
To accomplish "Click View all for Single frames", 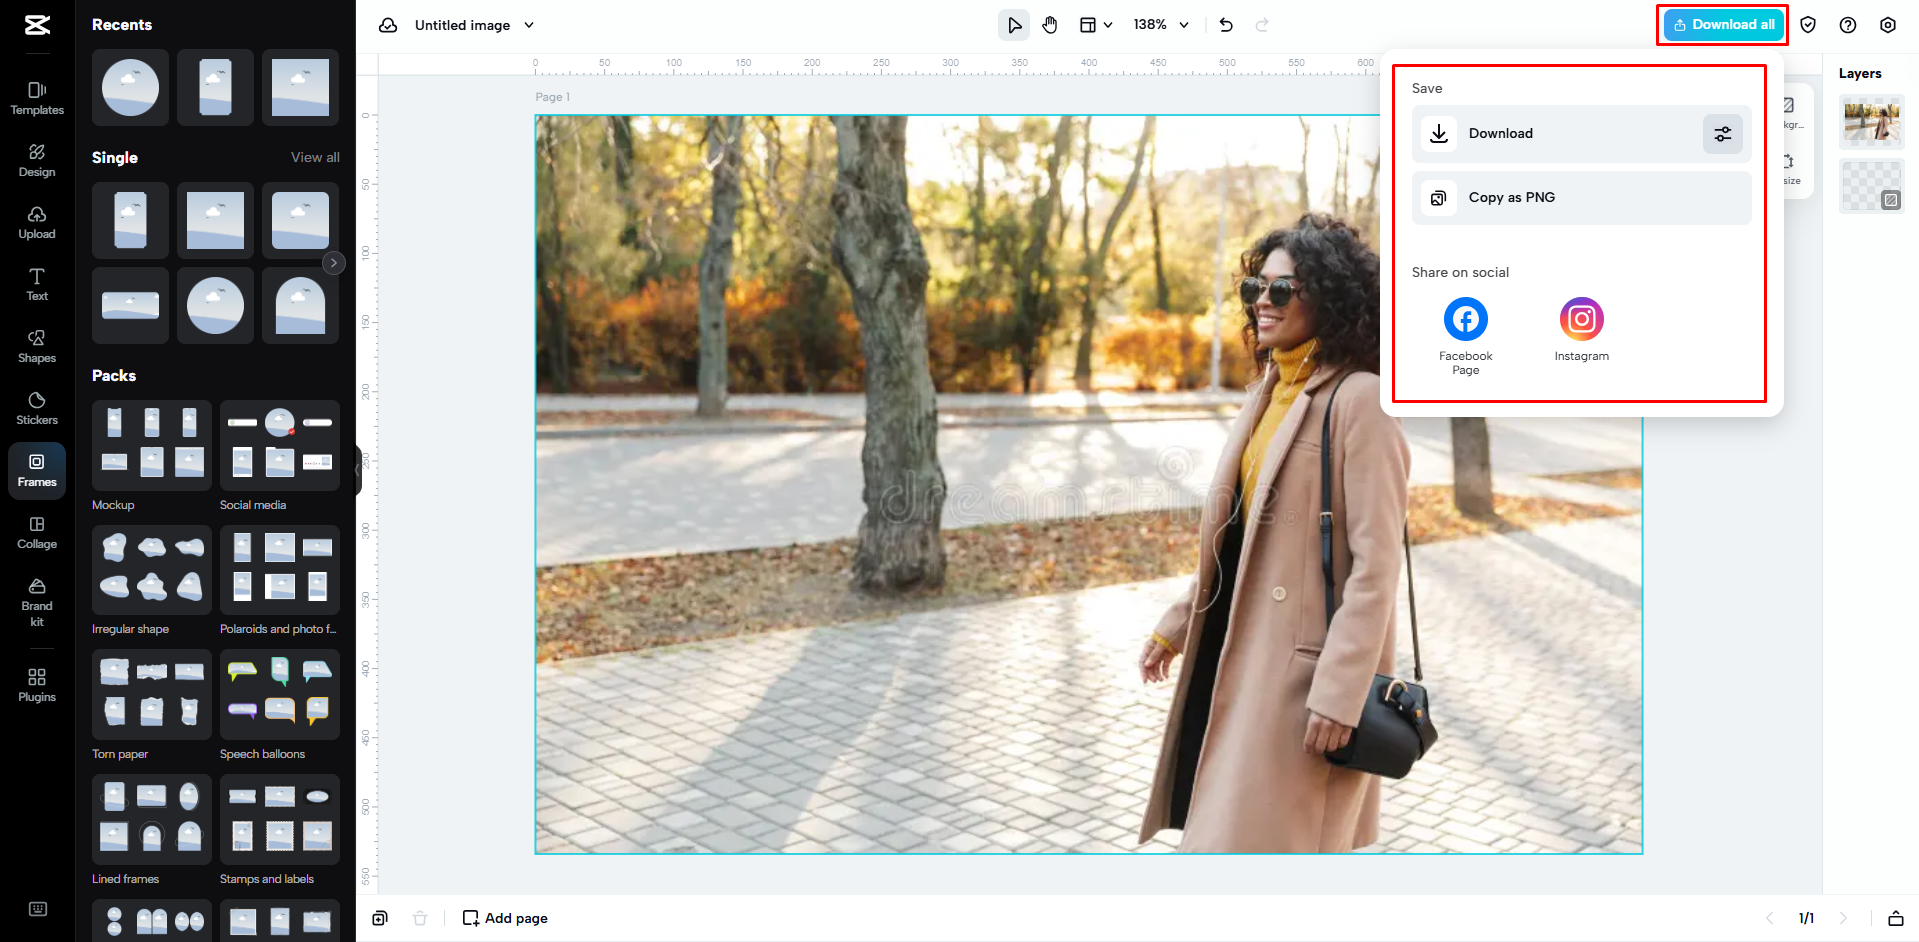I will [x=315, y=158].
